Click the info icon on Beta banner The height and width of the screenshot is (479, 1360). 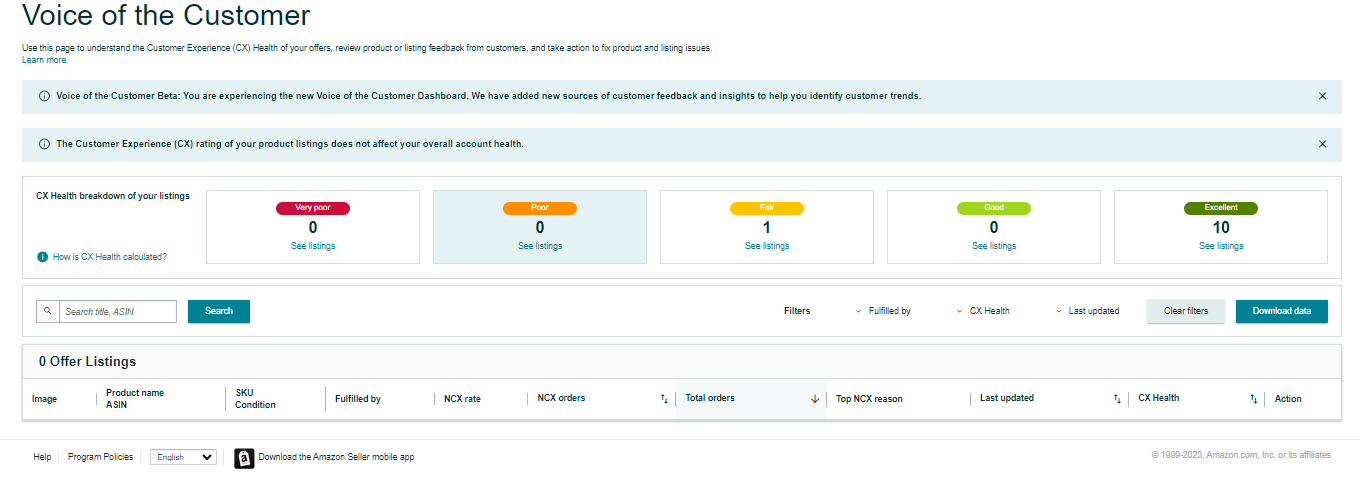tap(44, 96)
